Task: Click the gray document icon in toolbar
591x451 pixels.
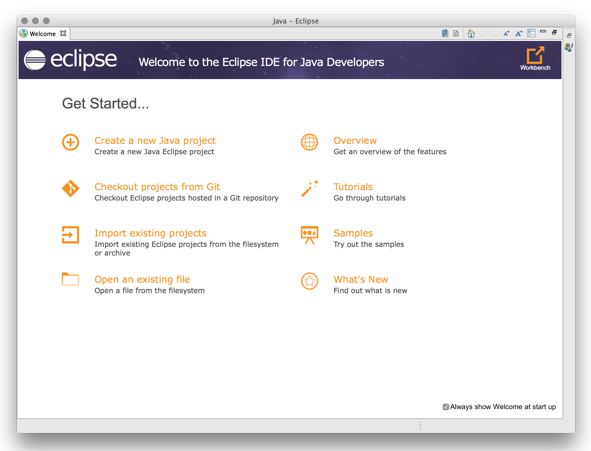Action: pos(456,34)
